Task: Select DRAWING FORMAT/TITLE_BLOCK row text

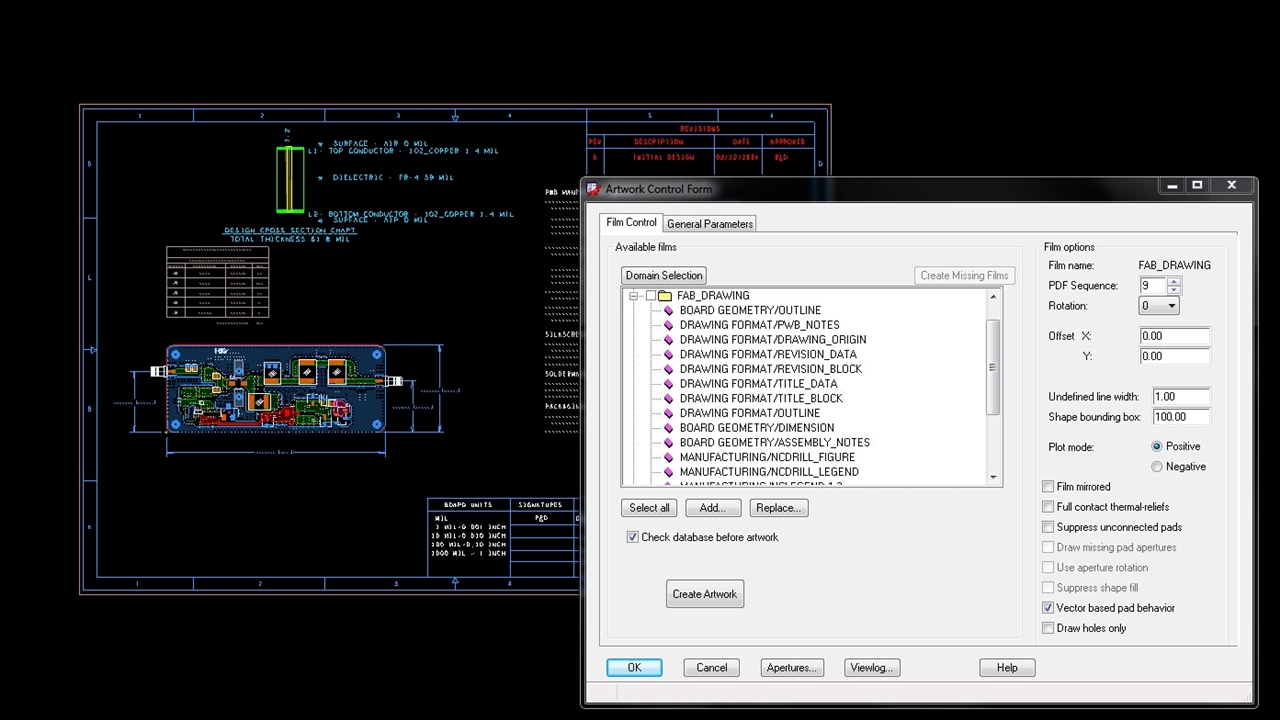Action: 761,399
